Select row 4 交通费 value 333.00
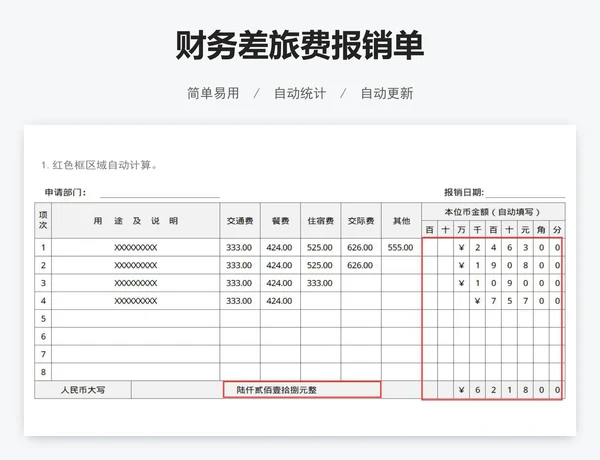 240,301
